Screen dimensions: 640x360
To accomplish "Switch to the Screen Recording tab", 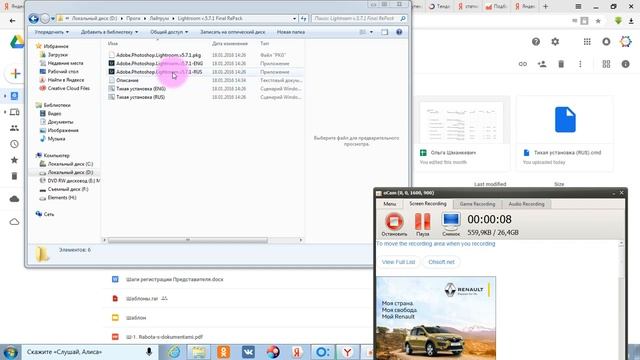I will click(x=428, y=204).
